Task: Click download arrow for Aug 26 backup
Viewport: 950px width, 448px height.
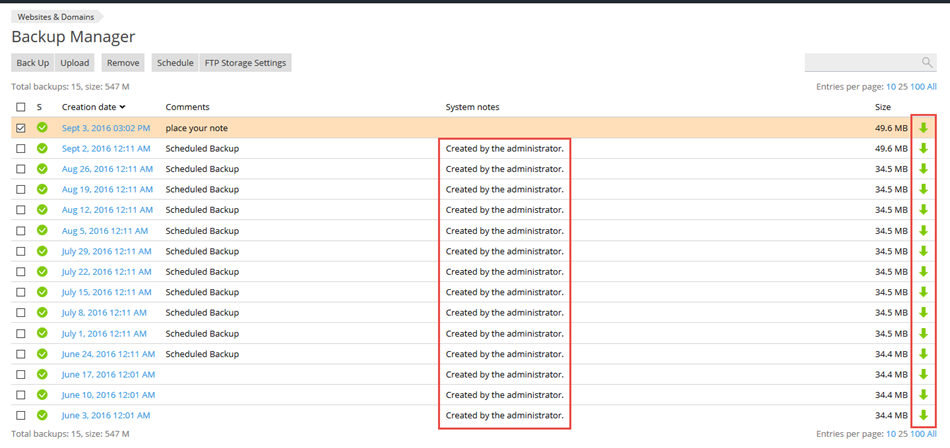Action: click(923, 169)
